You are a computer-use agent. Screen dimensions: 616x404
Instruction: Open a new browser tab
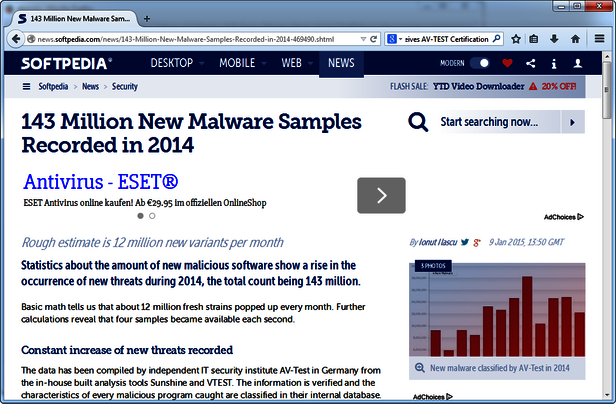[x=147, y=19]
